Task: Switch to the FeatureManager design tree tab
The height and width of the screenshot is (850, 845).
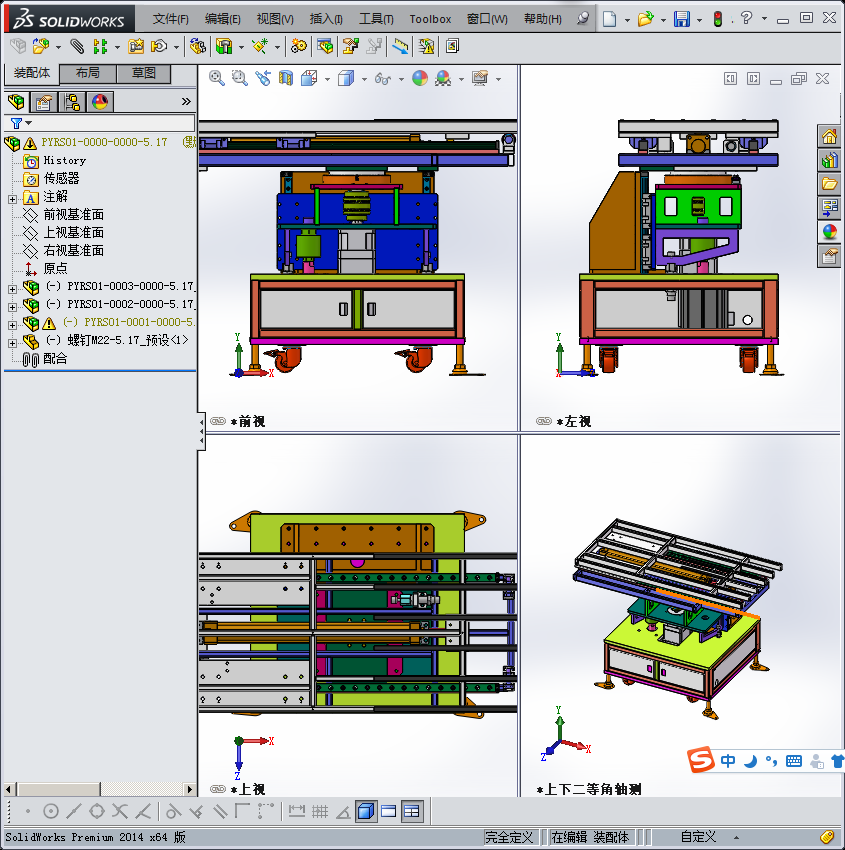Action: [16, 102]
